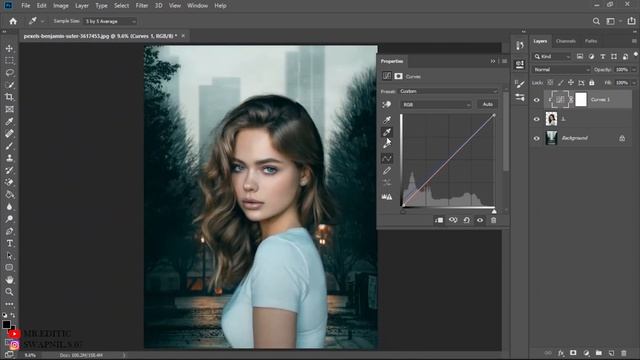Click the Auto button in Curves
Viewport: 640px width, 360px height.
click(487, 104)
